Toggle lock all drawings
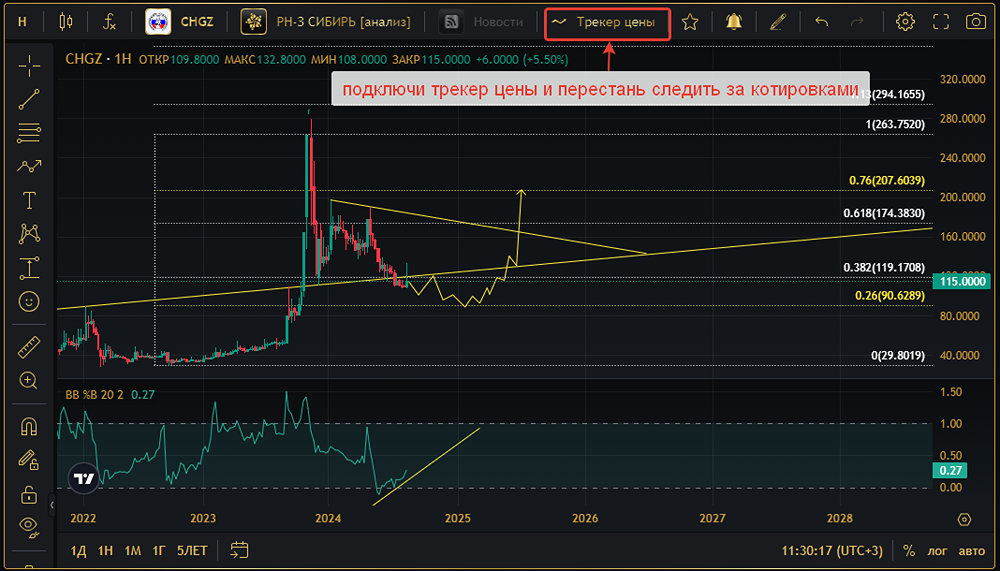The width and height of the screenshot is (1000, 571). coord(29,494)
